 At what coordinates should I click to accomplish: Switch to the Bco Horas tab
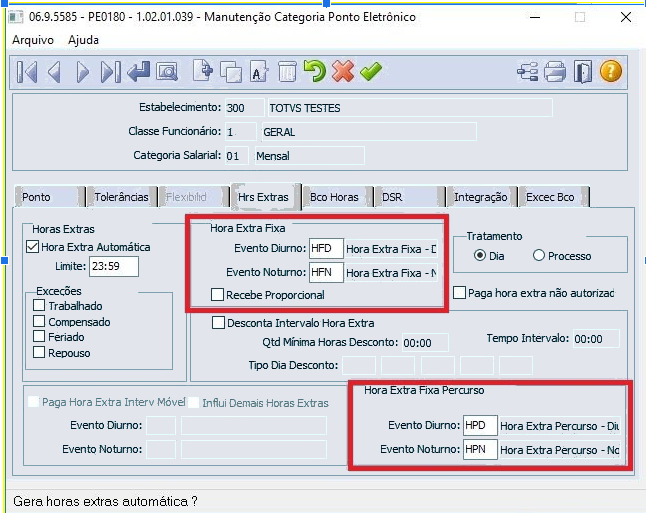click(x=337, y=197)
